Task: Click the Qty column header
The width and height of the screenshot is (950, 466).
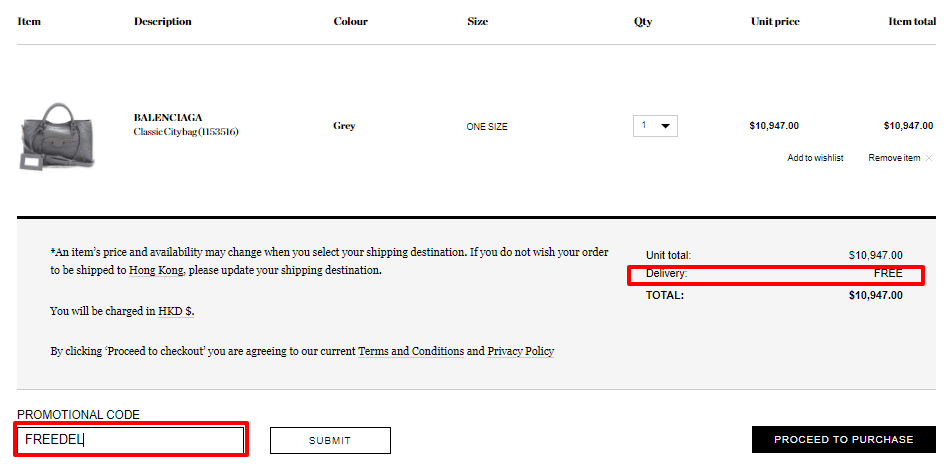Action: (643, 21)
